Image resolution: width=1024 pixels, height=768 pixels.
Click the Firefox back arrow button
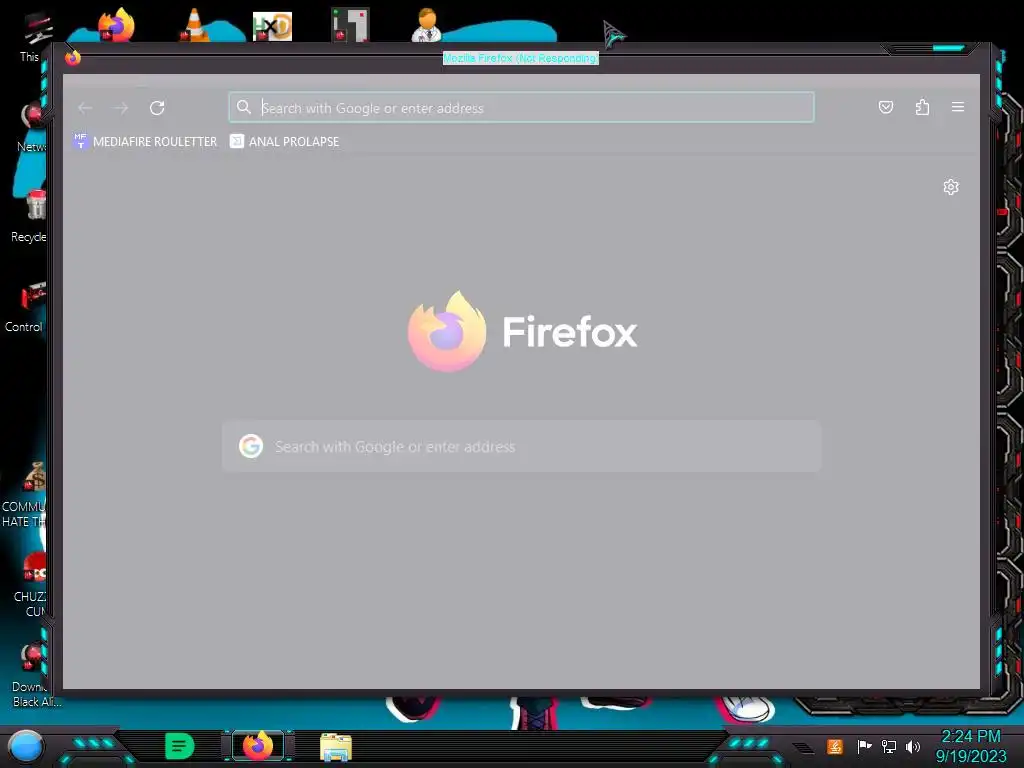(x=85, y=108)
